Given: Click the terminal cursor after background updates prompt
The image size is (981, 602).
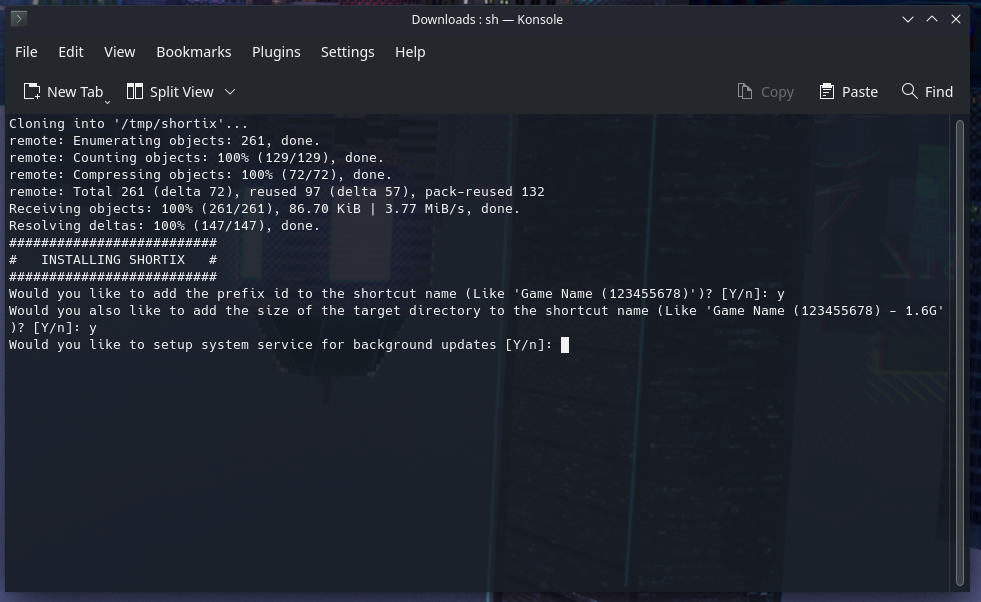Looking at the screenshot, I should click(565, 345).
